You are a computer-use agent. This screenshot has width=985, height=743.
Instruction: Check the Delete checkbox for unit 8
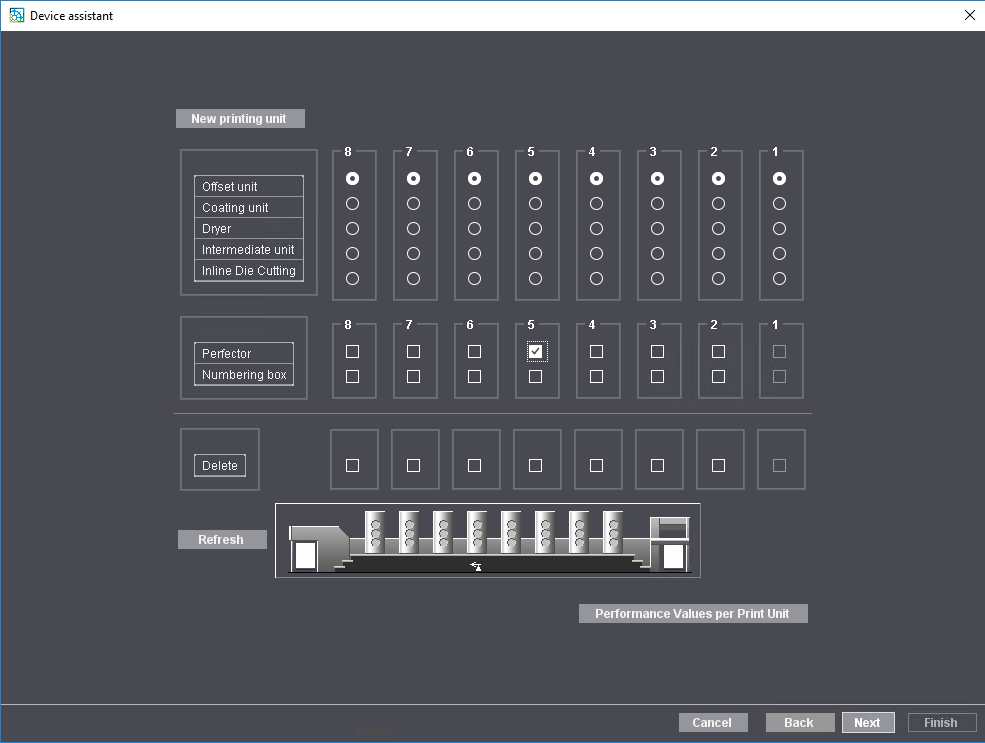(354, 463)
